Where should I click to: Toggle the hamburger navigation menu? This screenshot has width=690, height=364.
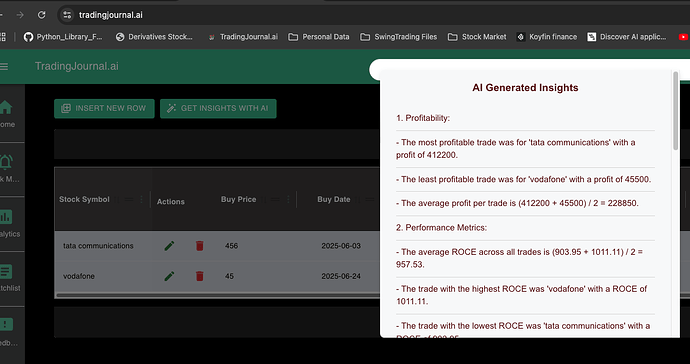(4, 66)
